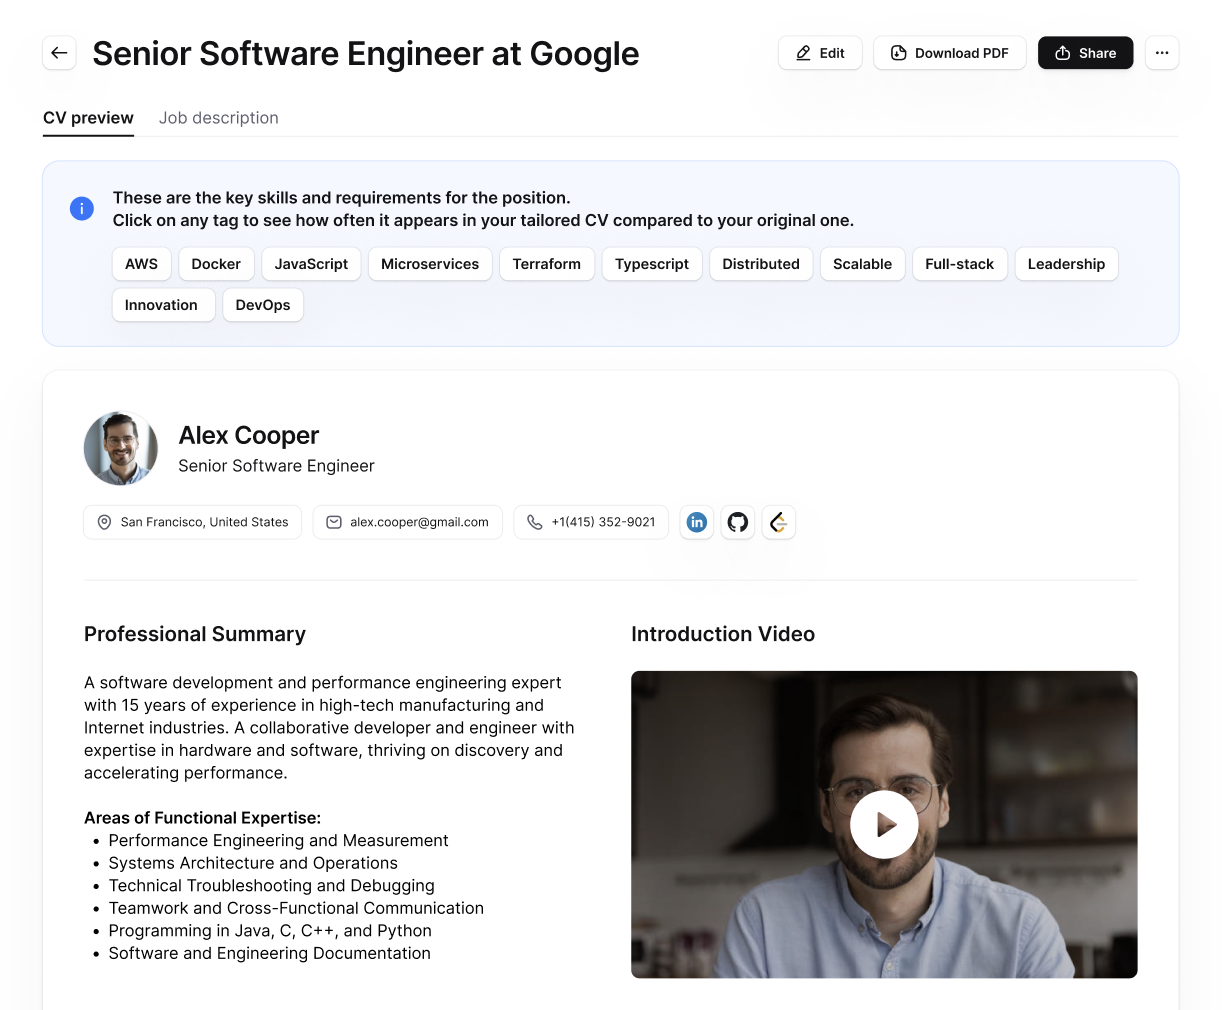
Task: Open the LeetCode profile icon
Action: pos(778,521)
